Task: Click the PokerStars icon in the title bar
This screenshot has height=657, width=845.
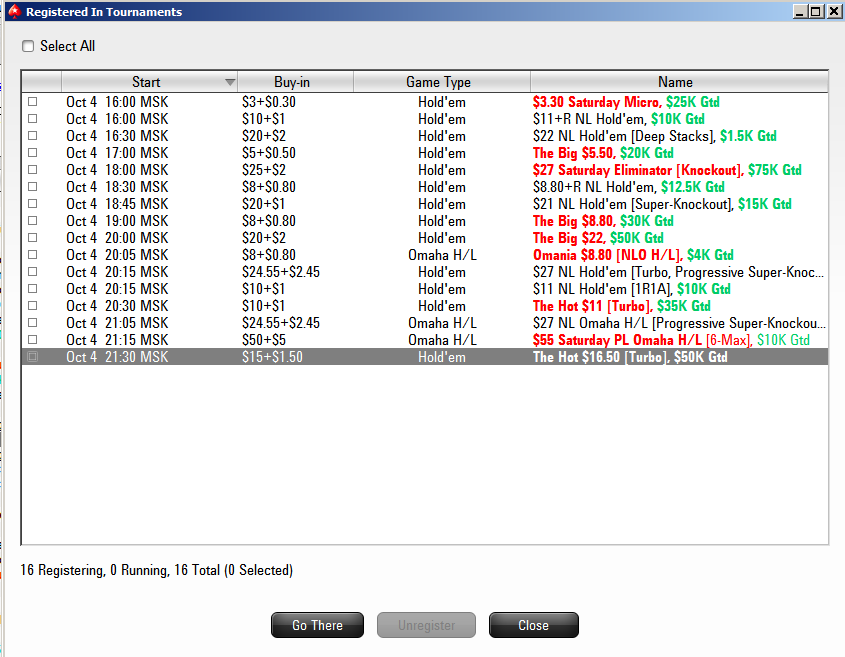Action: tap(15, 11)
